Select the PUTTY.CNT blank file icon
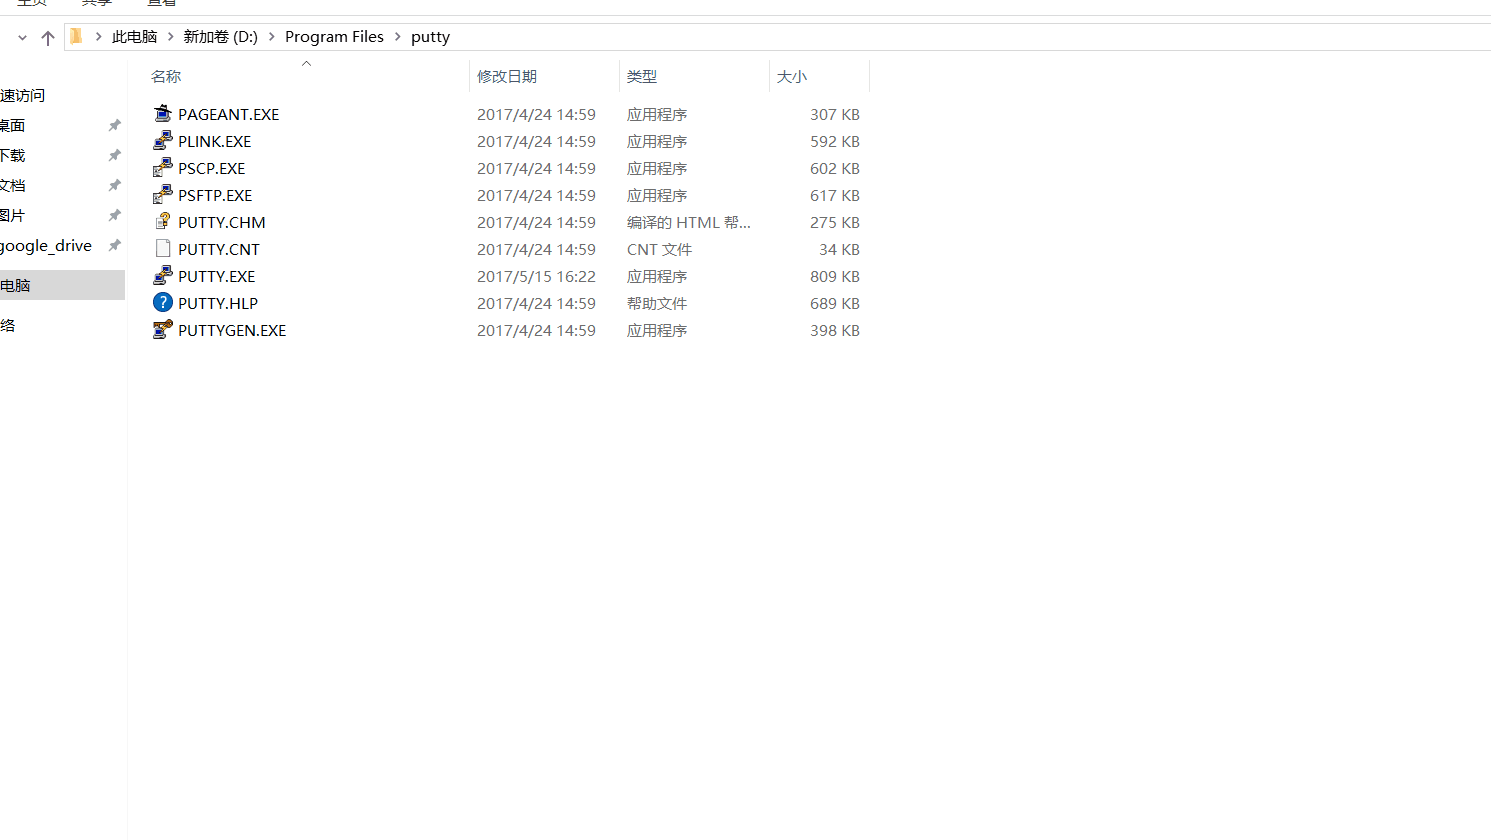Viewport: 1491px width, 840px height. (163, 248)
